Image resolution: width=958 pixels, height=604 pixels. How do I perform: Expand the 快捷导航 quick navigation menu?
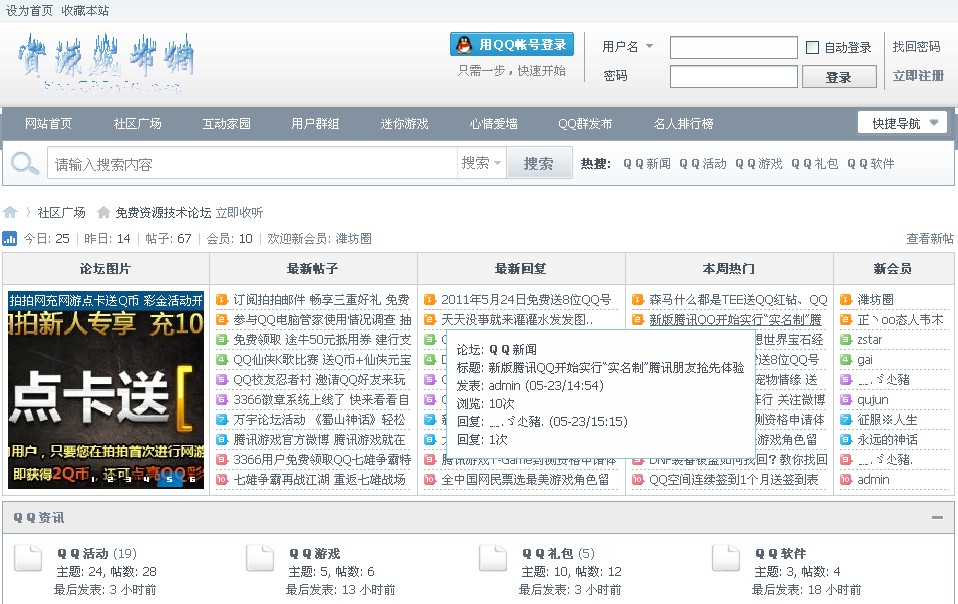point(902,123)
